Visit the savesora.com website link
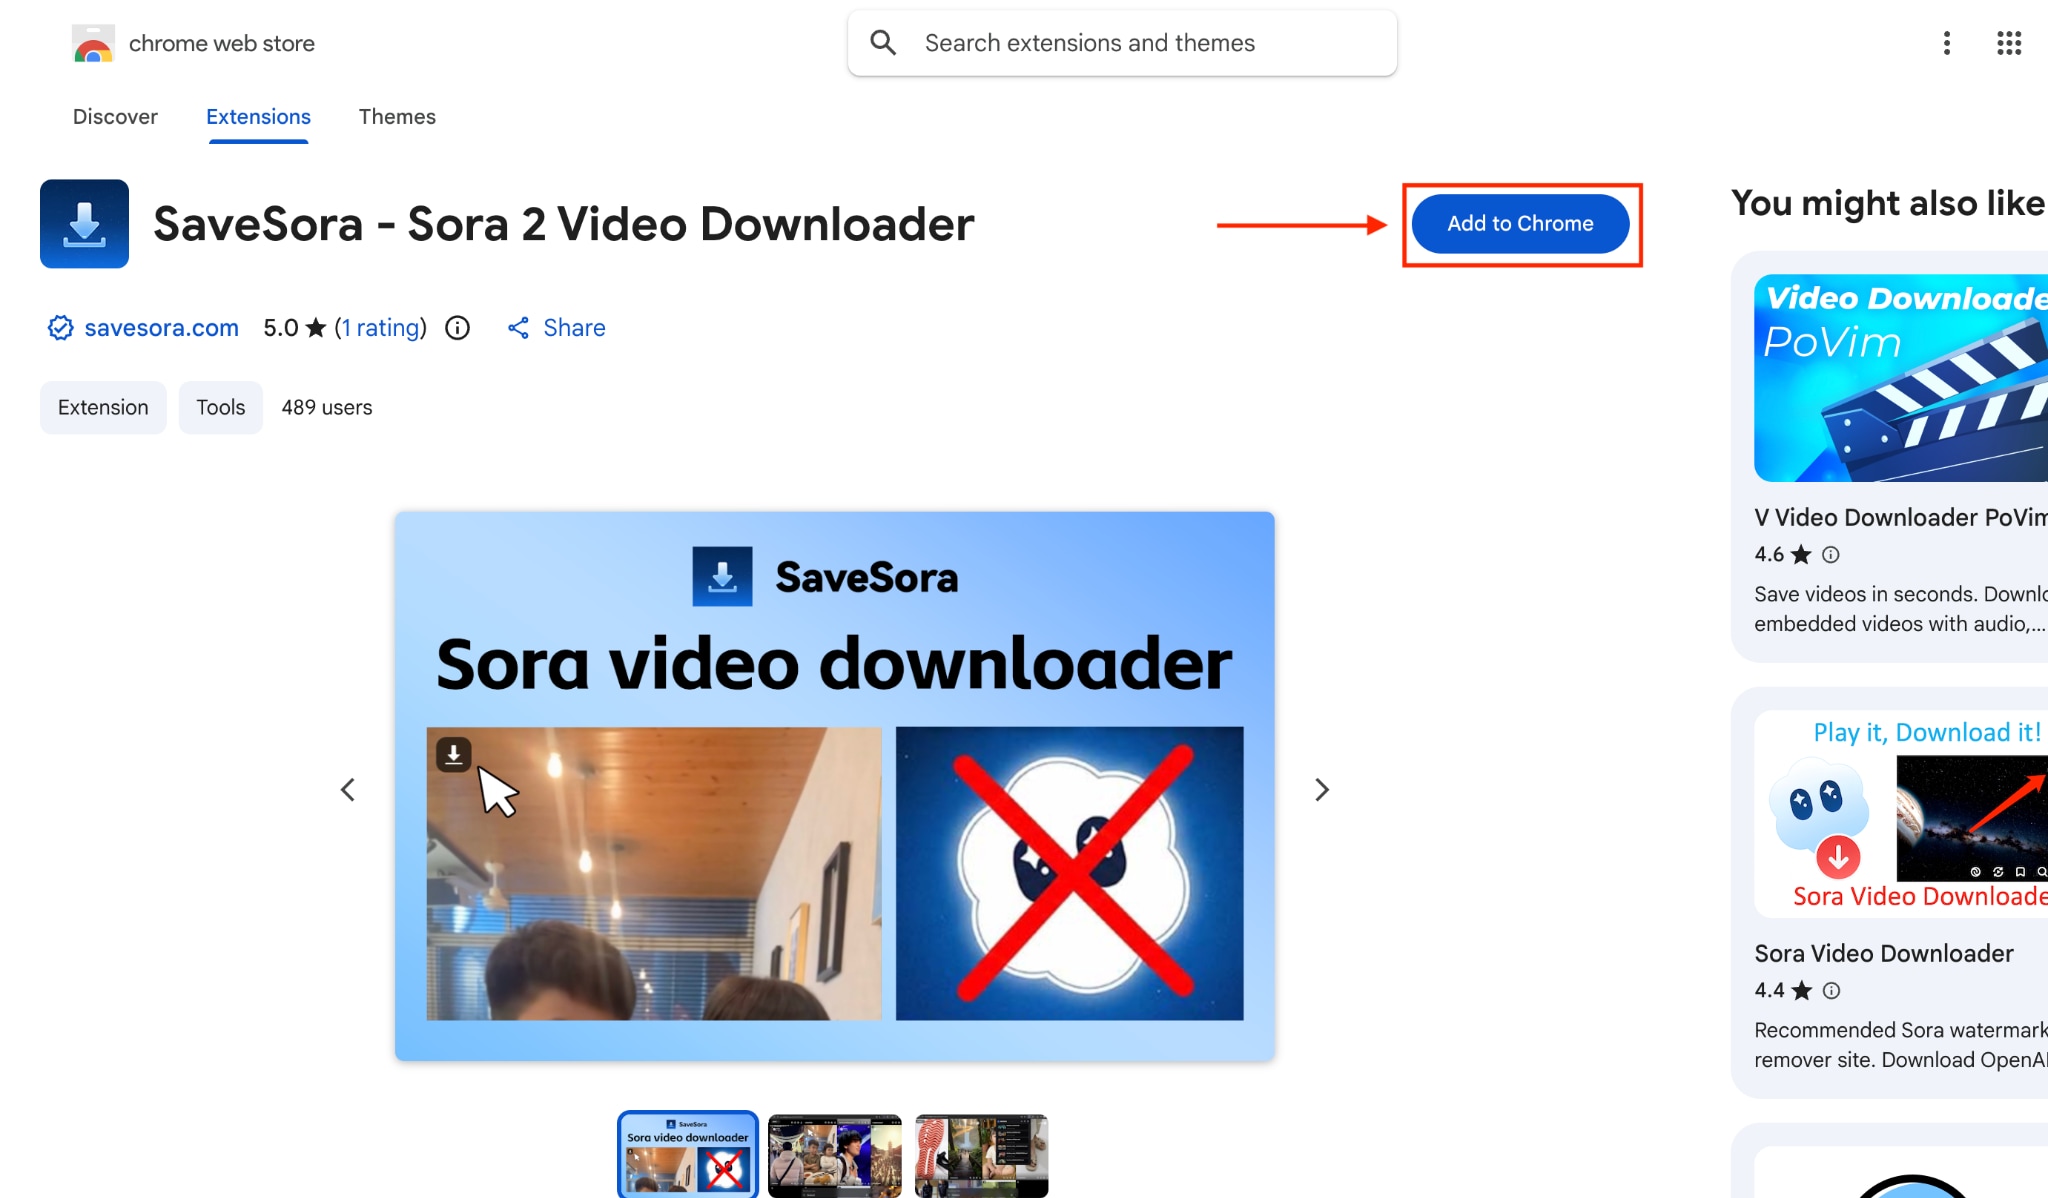2048x1198 pixels. (x=163, y=327)
